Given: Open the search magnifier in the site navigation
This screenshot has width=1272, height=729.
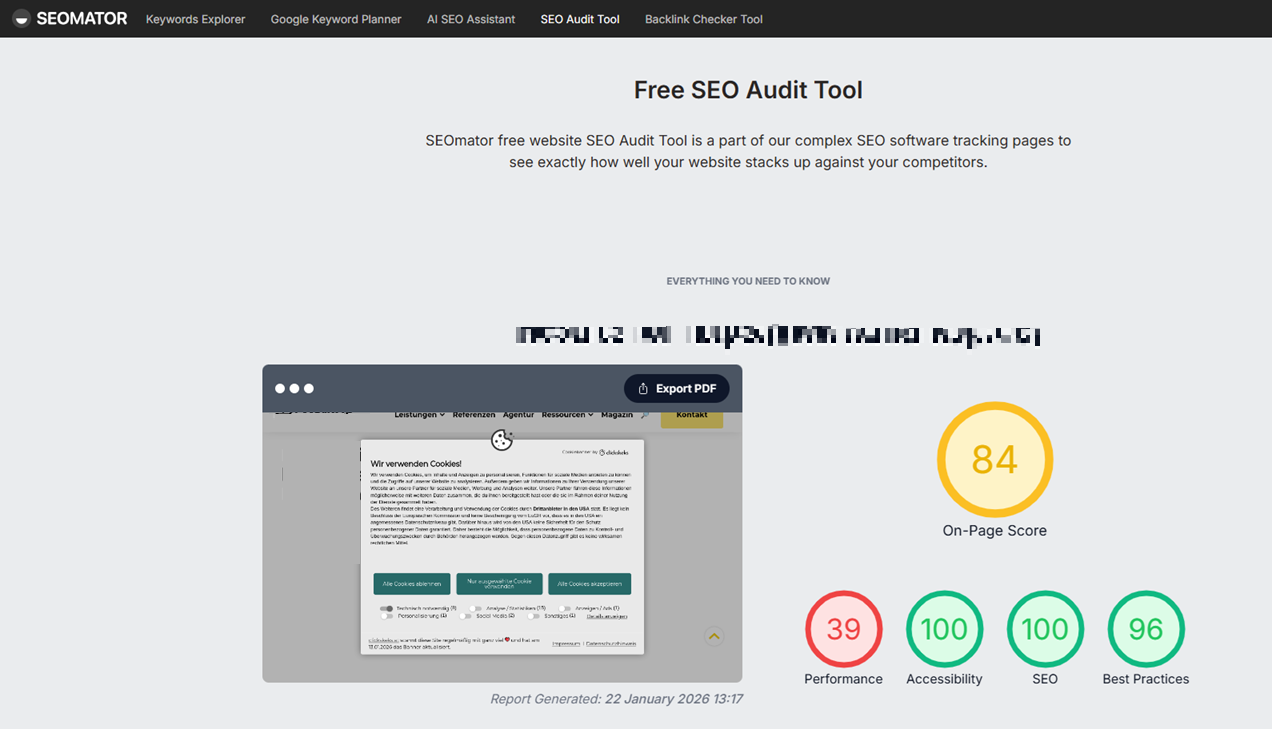Looking at the screenshot, I should (645, 414).
